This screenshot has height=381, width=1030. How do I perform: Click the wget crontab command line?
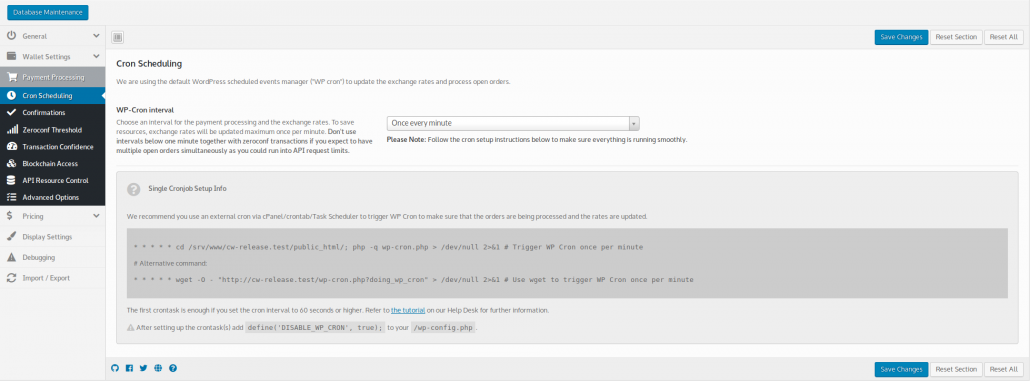(413, 280)
